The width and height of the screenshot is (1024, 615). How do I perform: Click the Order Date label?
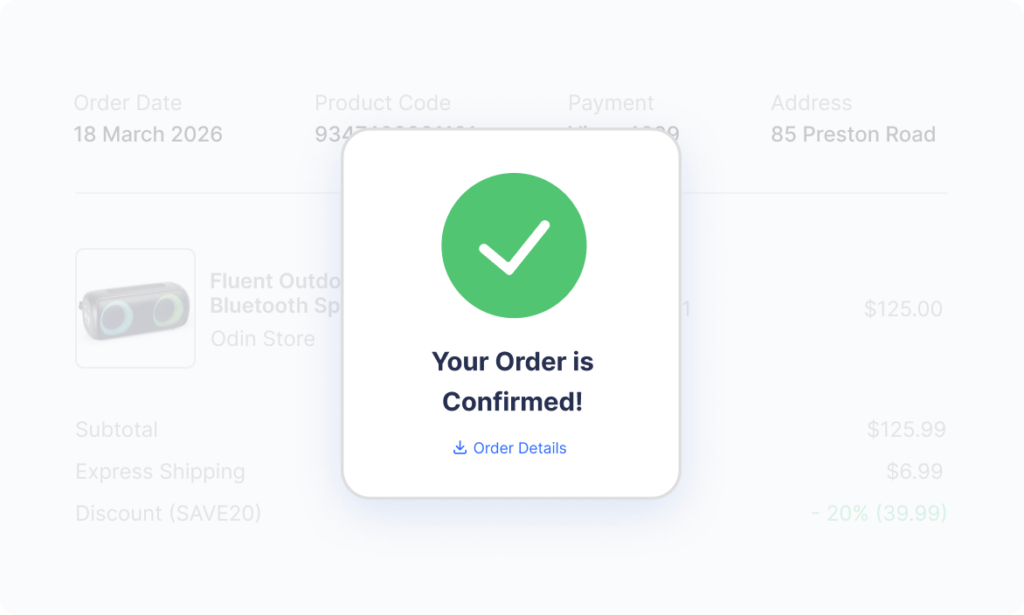tap(128, 103)
